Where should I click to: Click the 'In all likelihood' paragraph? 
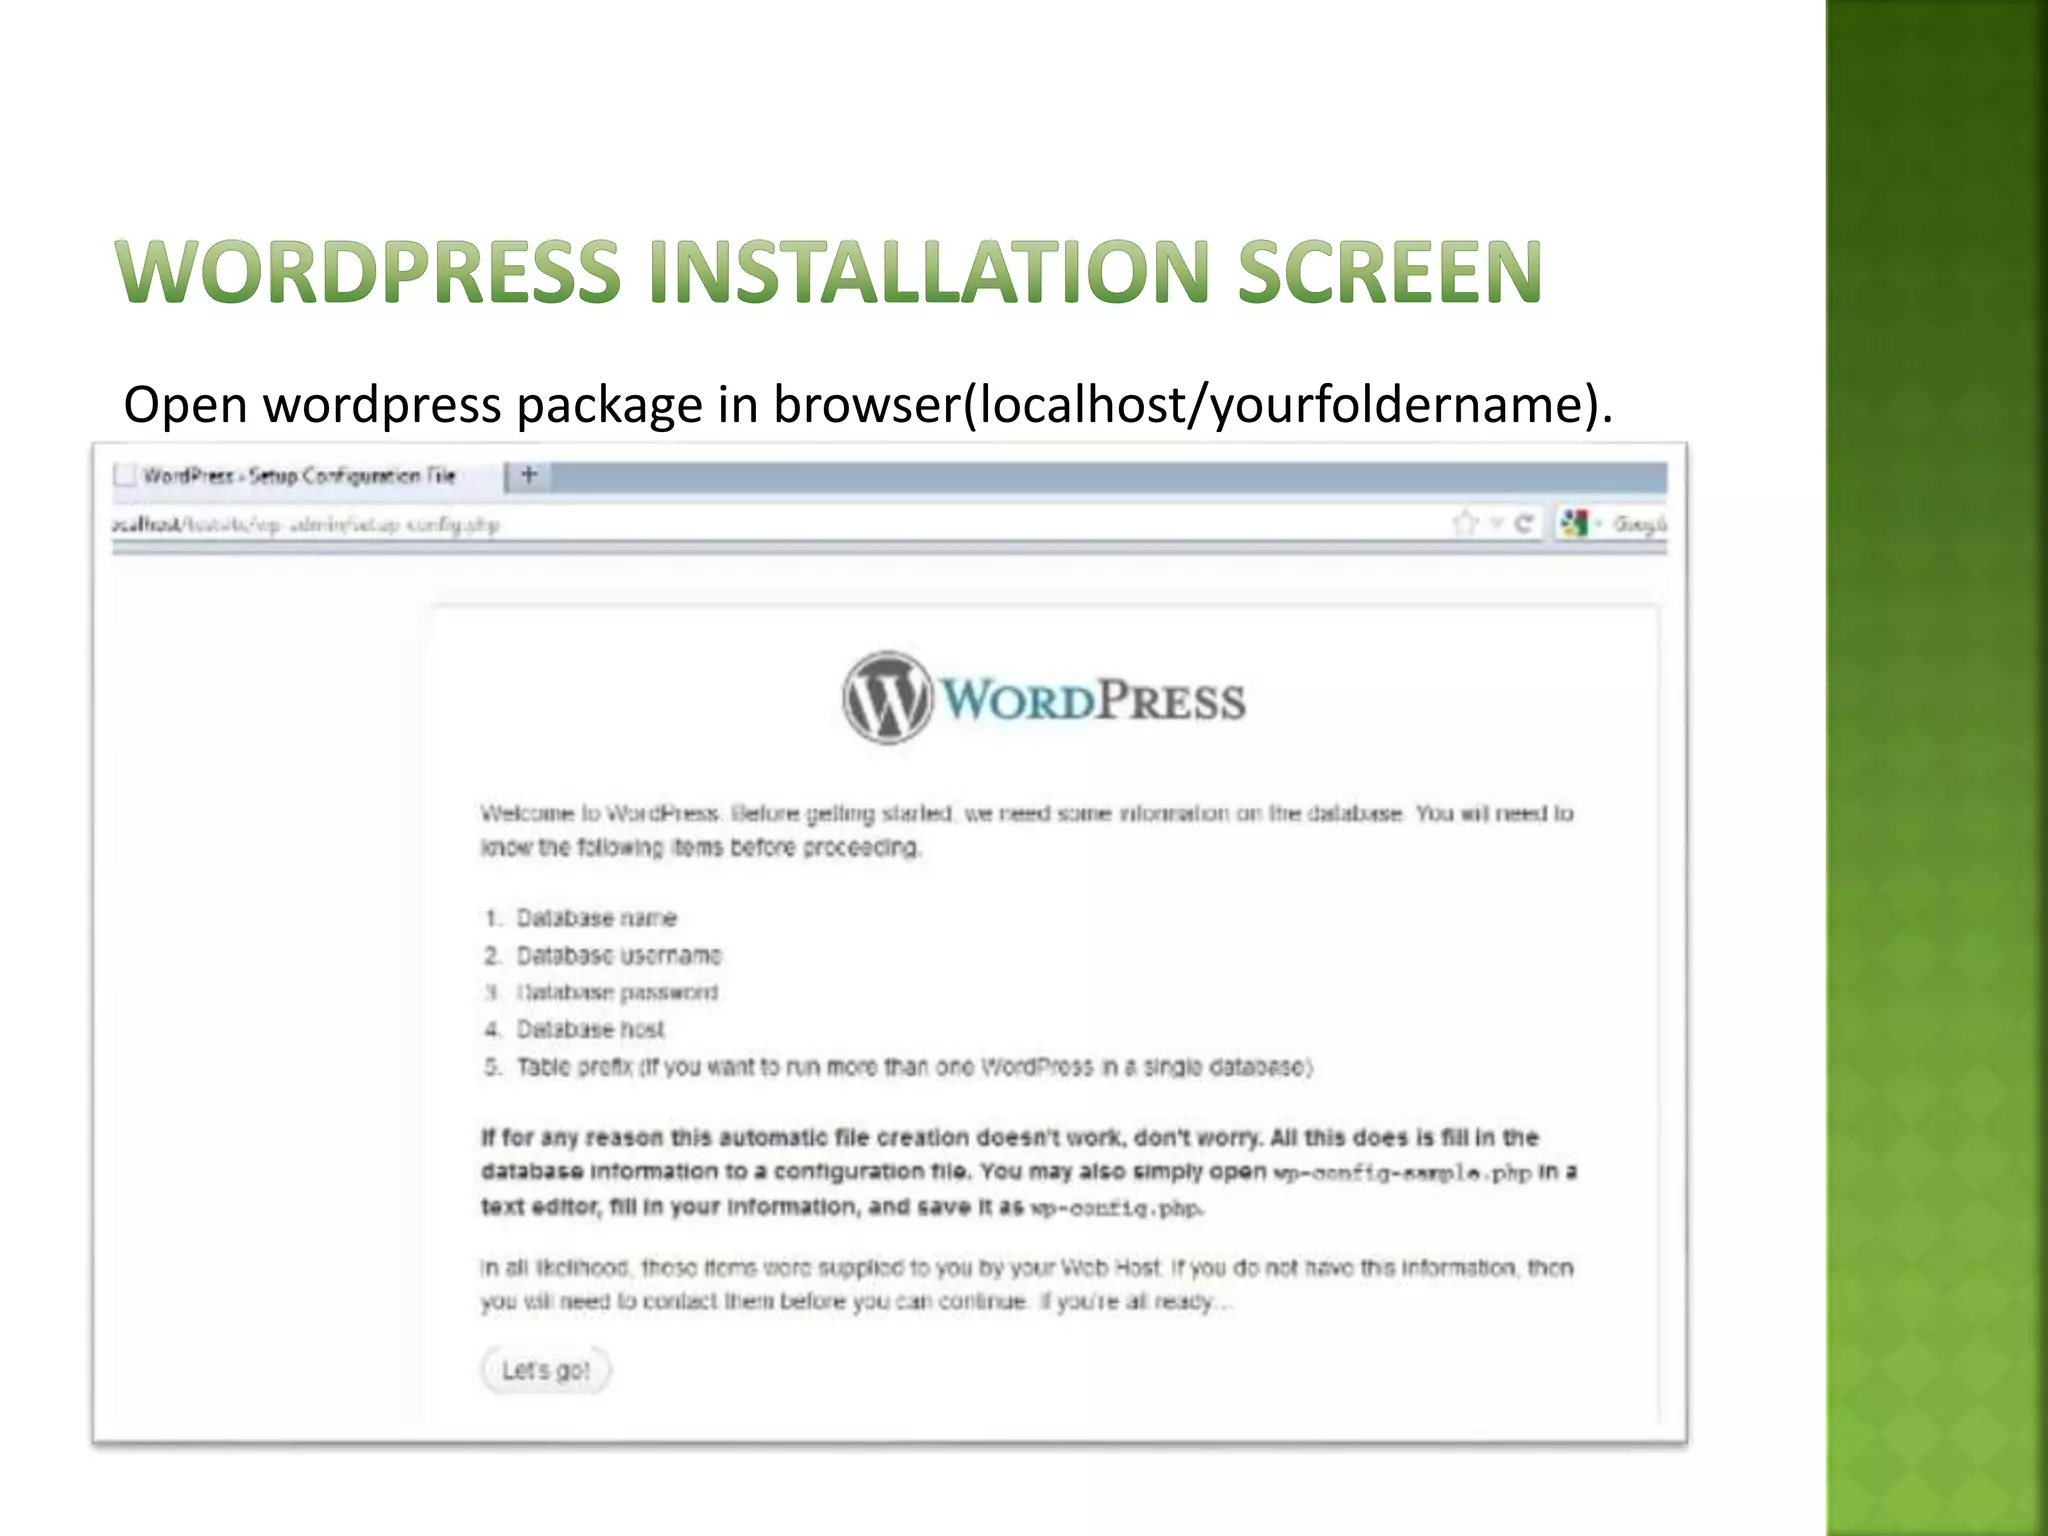coord(1027,1284)
